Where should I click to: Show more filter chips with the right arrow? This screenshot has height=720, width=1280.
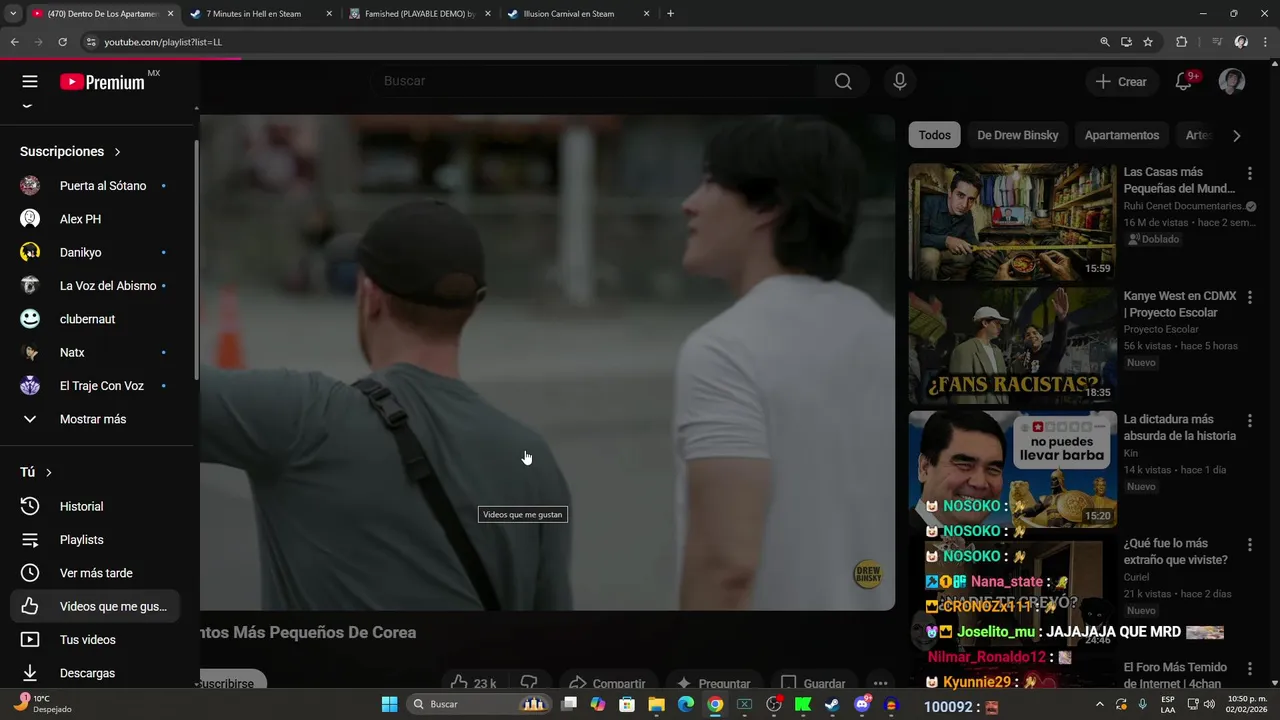pyautogui.click(x=1236, y=135)
